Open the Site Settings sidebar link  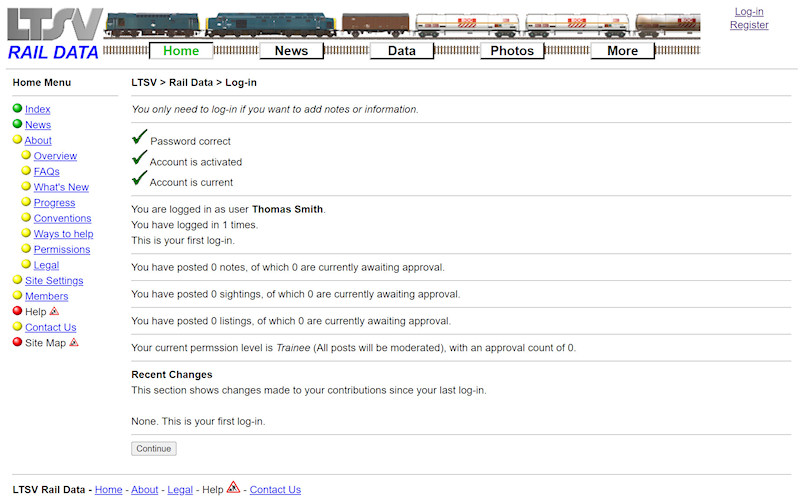tap(54, 281)
